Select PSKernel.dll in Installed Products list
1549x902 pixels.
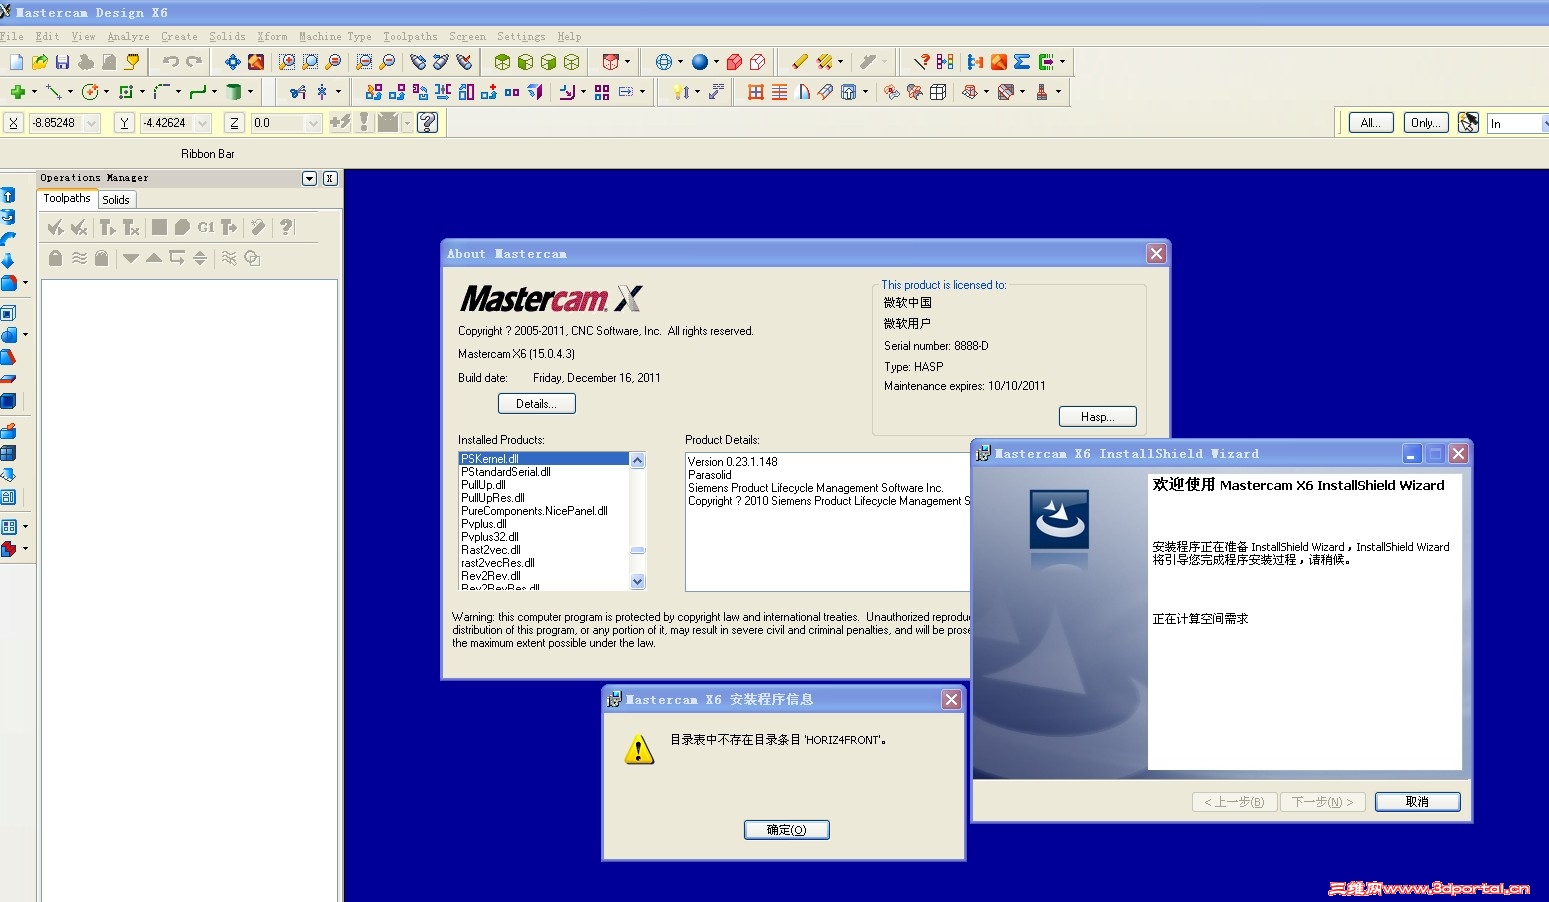click(543, 459)
